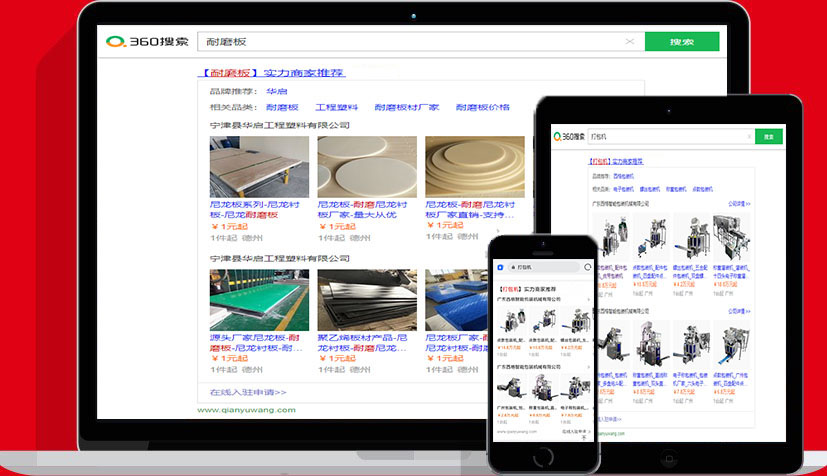The height and width of the screenshot is (476, 827).
Task: Click the tablet's brand recommendation link beside 品牌推荐
Action: 623,176
